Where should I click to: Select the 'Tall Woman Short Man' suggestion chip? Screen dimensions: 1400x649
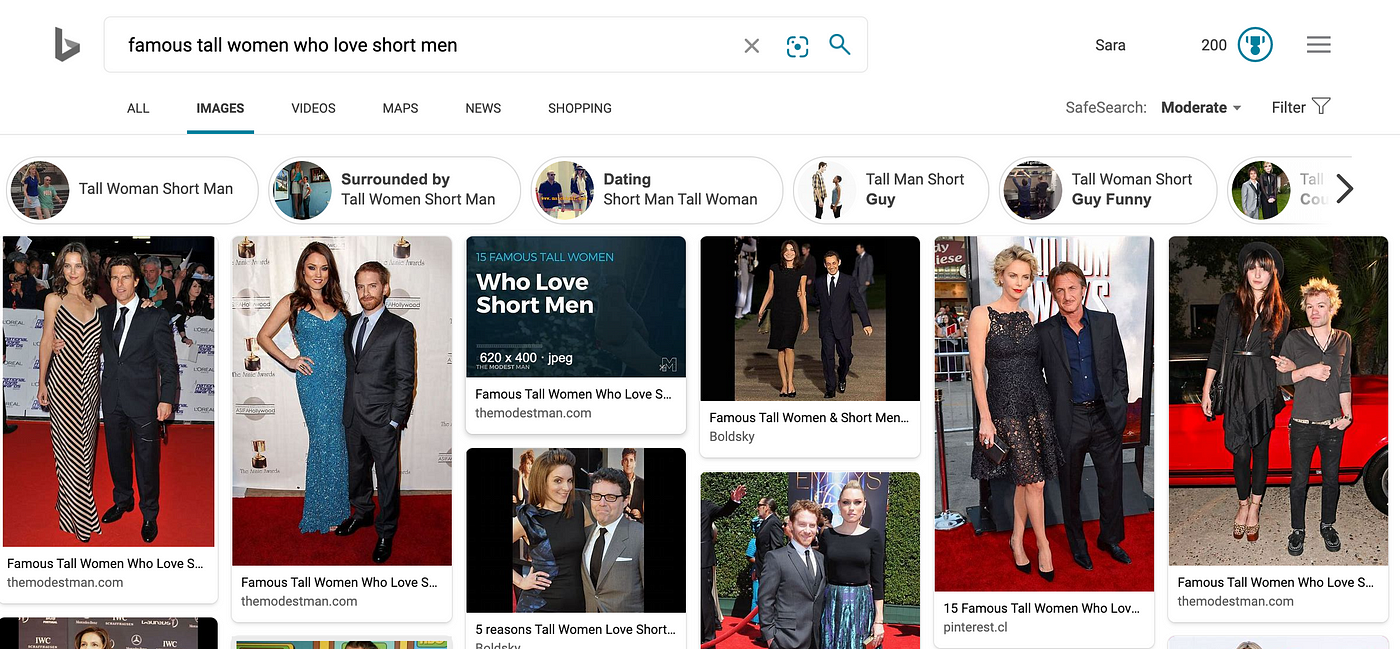pyautogui.click(x=133, y=189)
